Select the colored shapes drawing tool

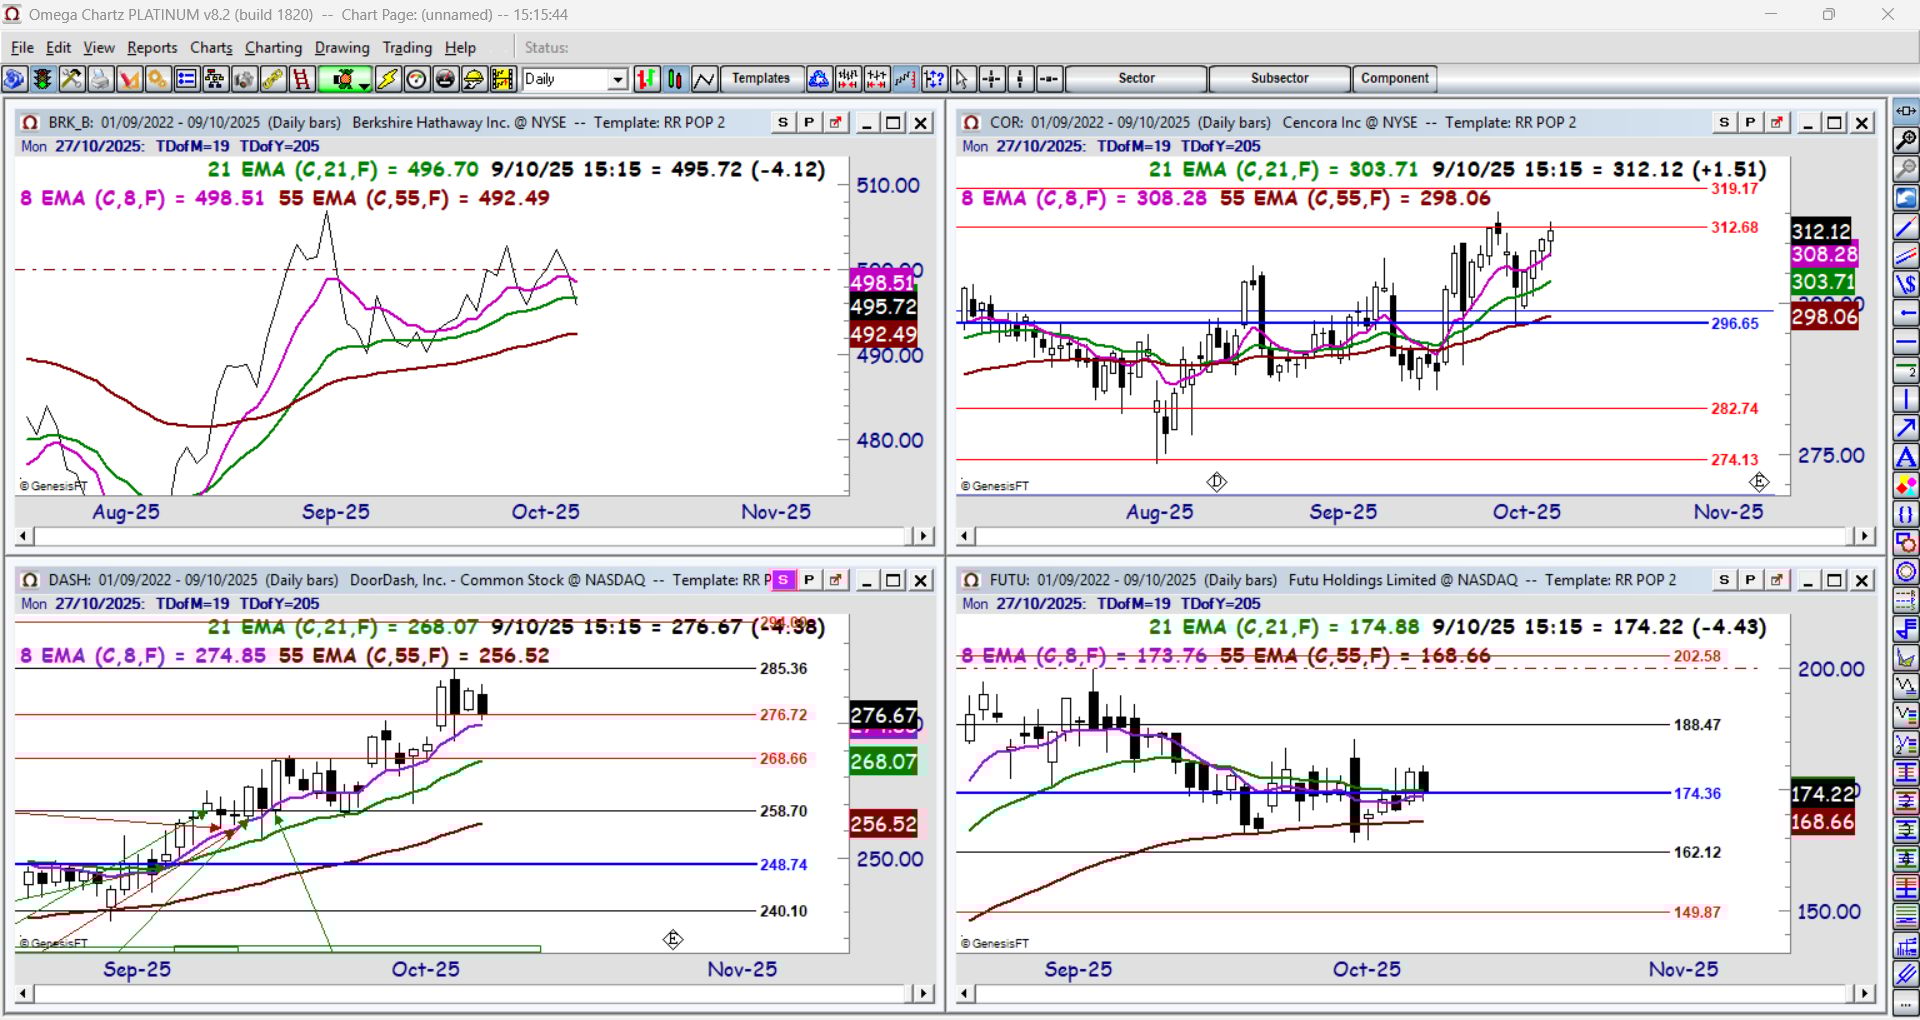[x=1906, y=486]
